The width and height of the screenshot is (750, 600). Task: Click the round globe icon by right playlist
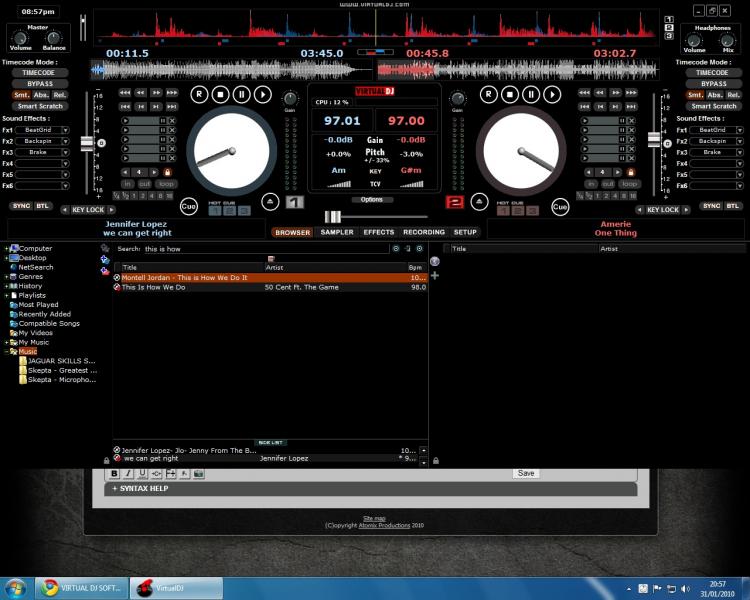[435, 261]
